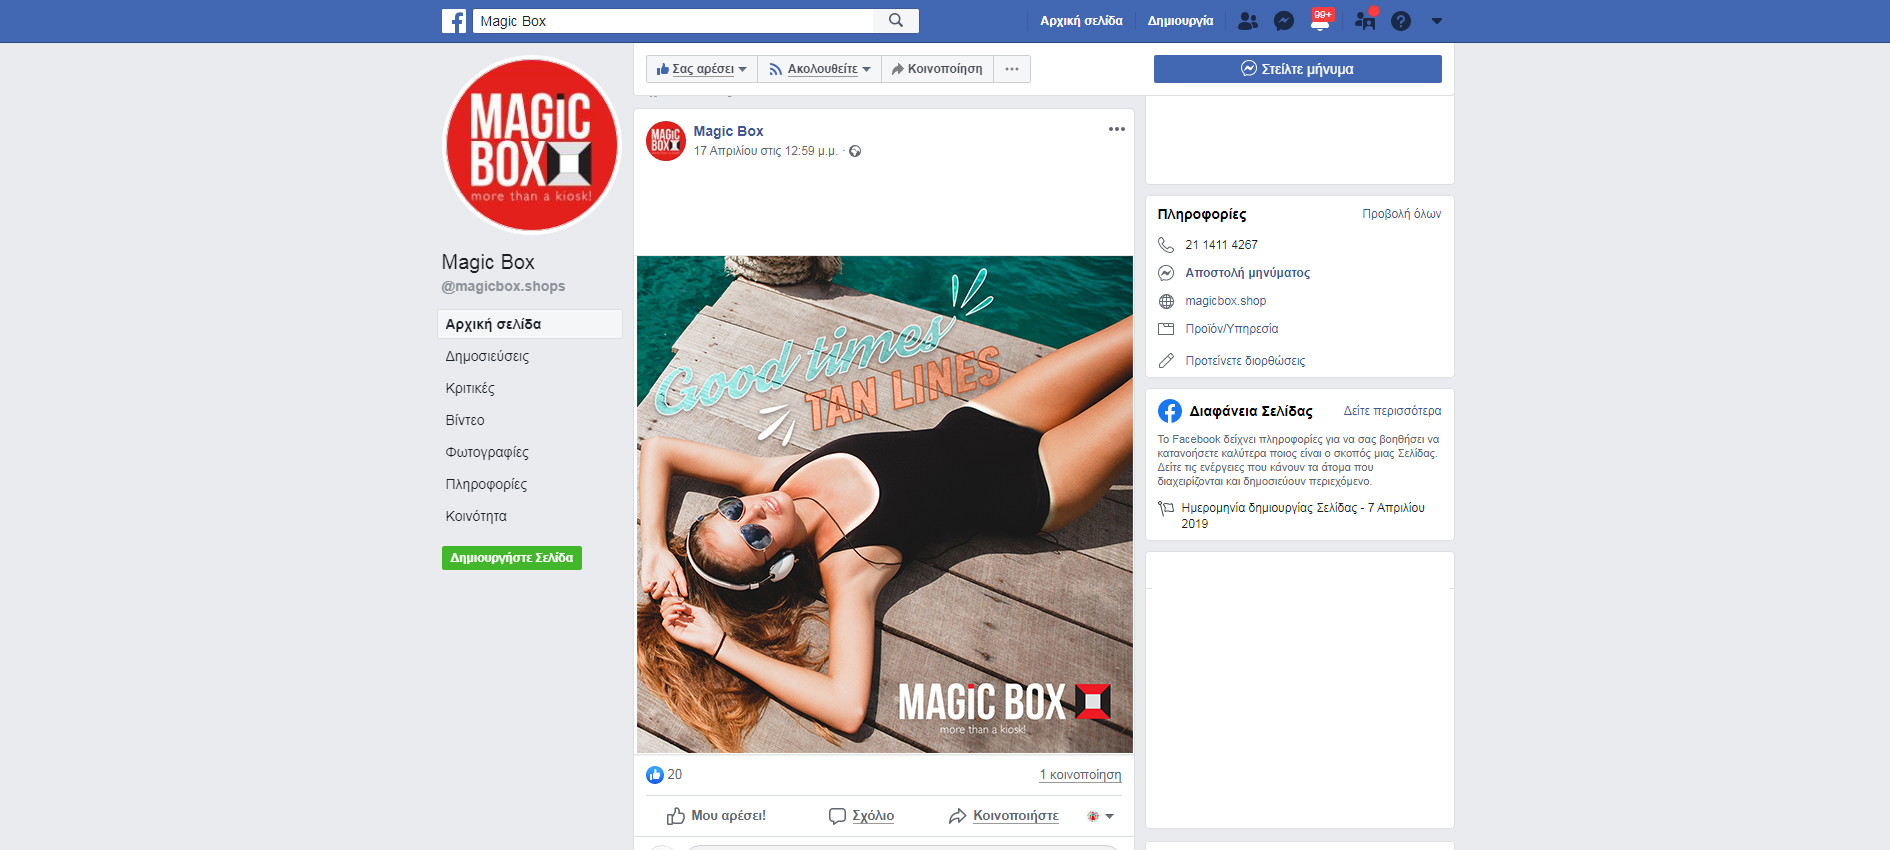Click the 'Στείλτε μήνυμα' button

pos(1297,69)
